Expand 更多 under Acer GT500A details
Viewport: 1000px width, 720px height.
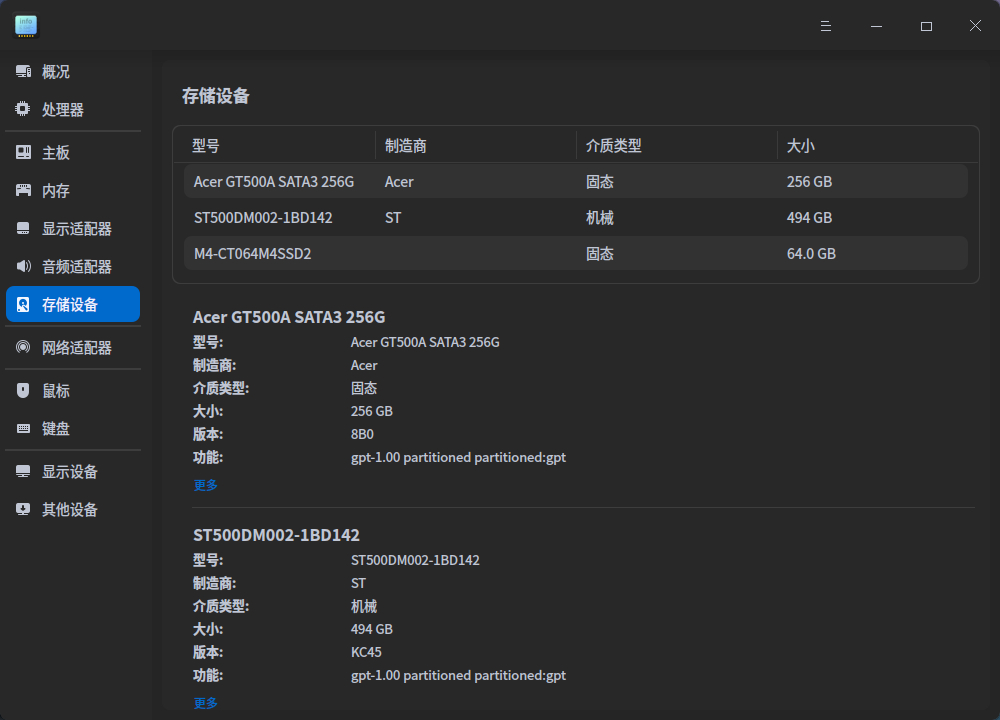tap(205, 485)
